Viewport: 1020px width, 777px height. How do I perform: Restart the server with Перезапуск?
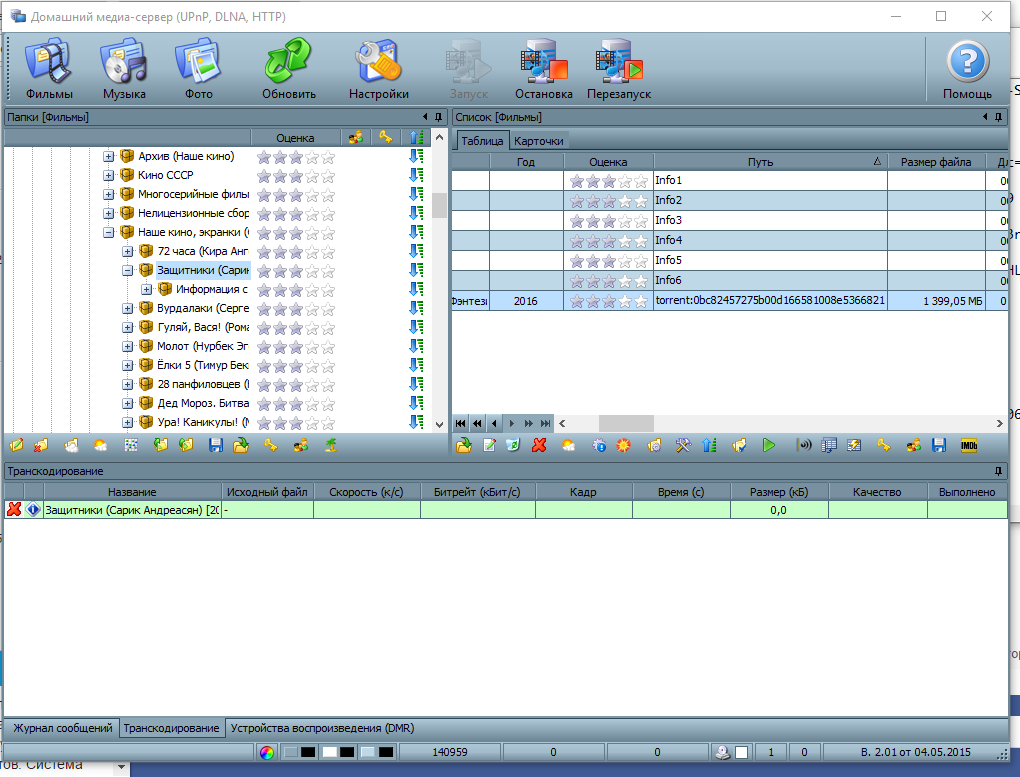pyautogui.click(x=619, y=68)
